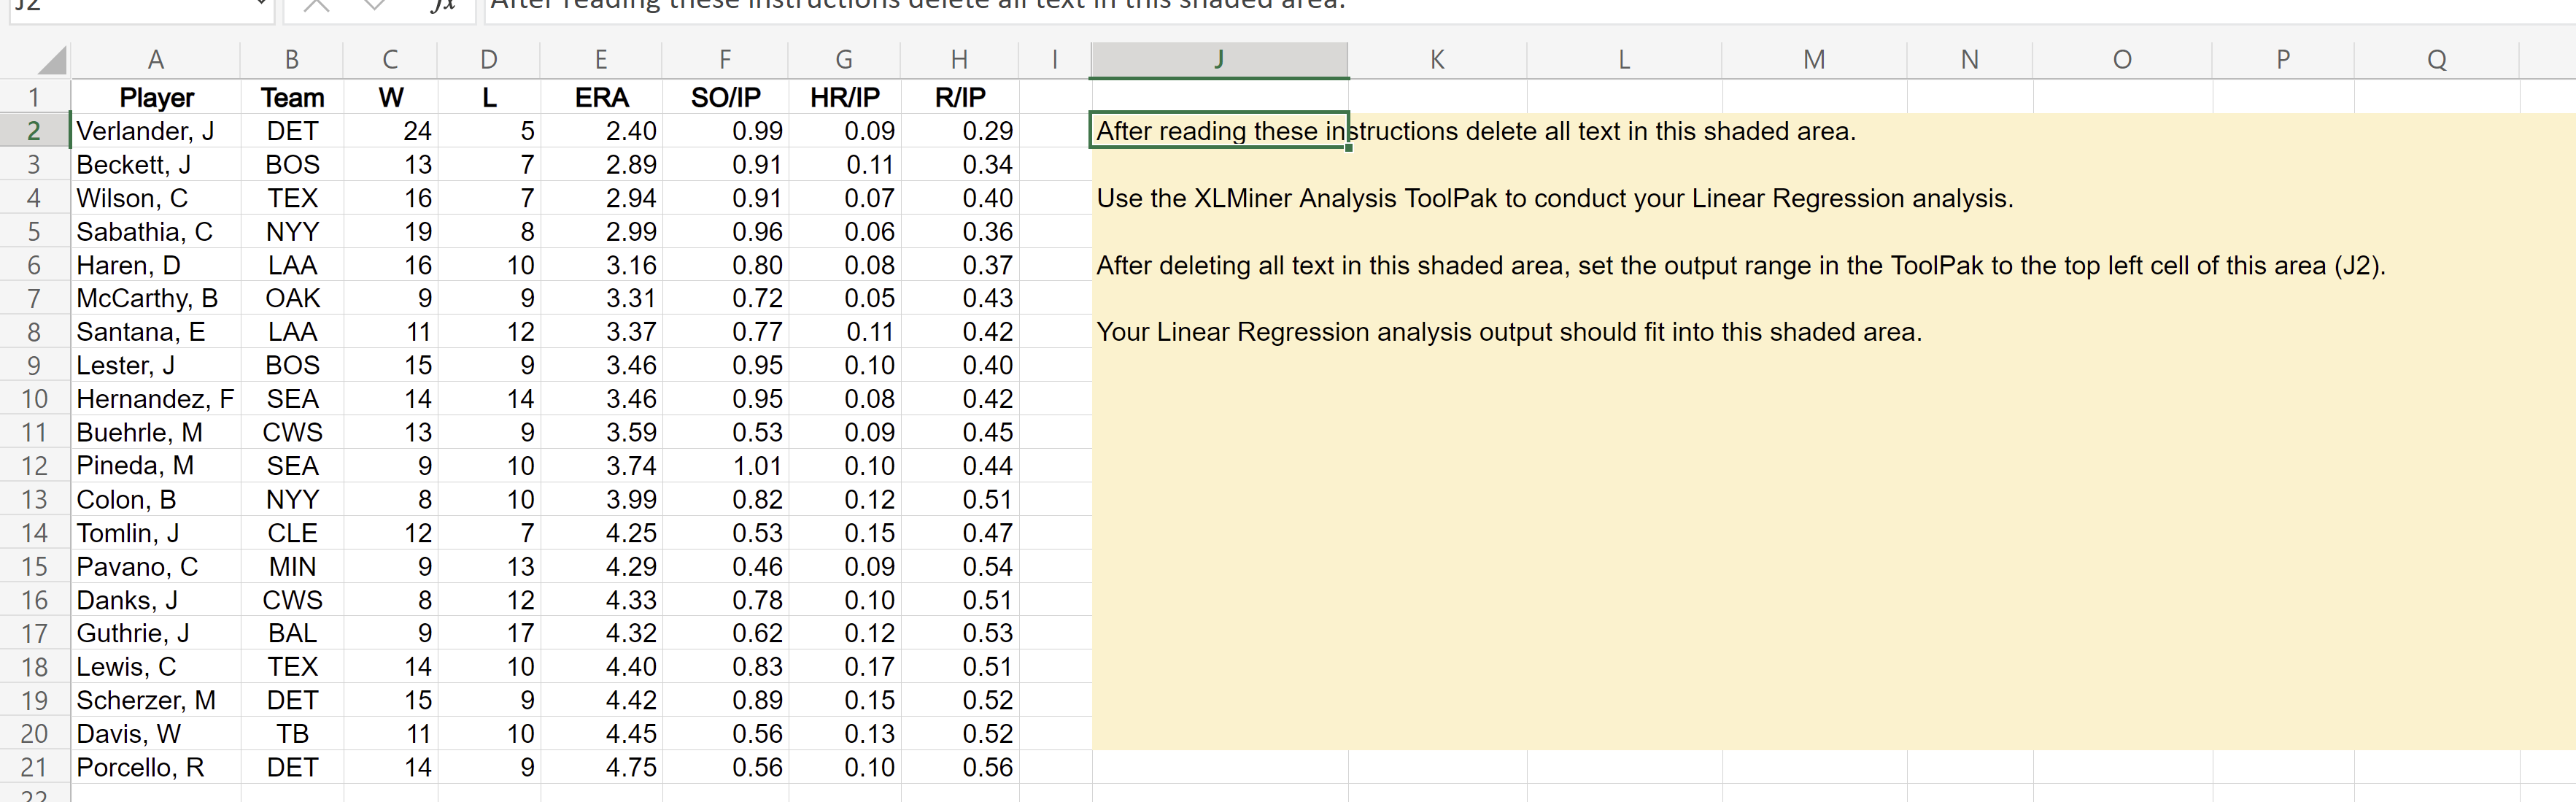Select cell with Davis, W
This screenshot has width=2576, height=802.
pyautogui.click(x=156, y=734)
